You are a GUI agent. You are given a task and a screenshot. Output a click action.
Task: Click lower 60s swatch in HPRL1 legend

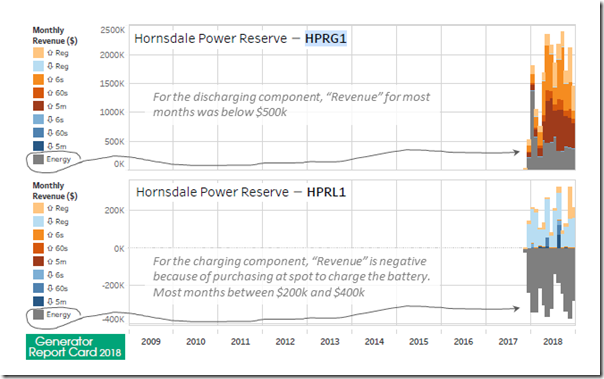click(39, 288)
